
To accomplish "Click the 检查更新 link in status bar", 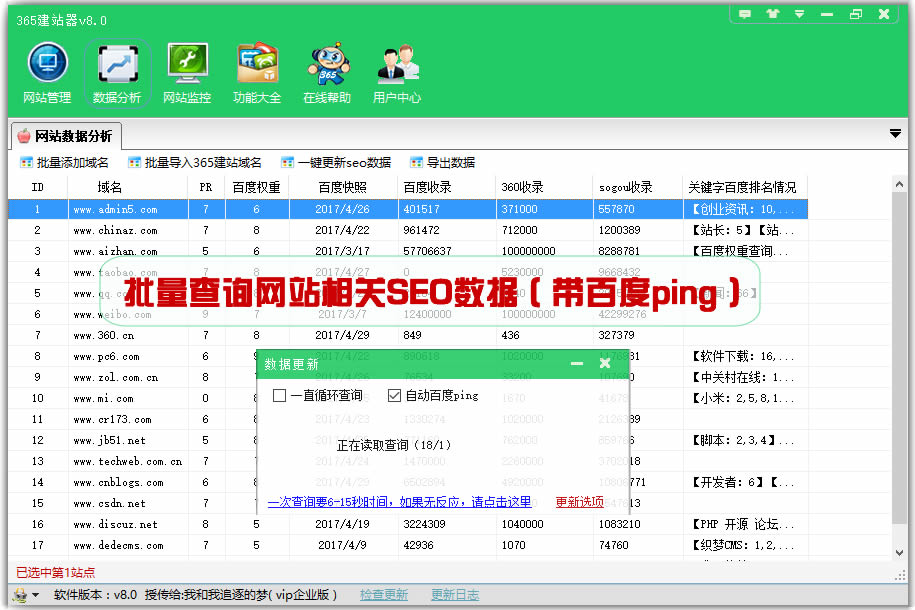I will (384, 595).
